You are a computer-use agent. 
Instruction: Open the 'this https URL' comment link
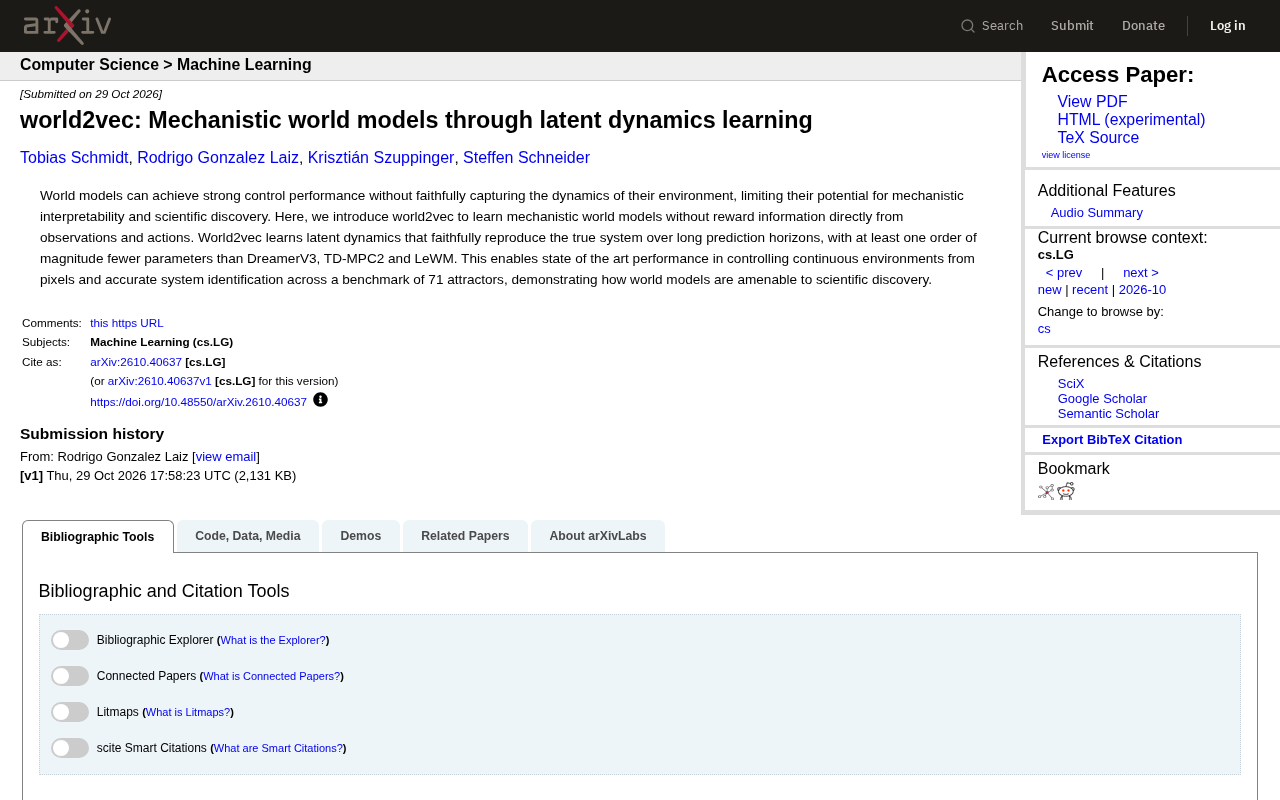127,323
